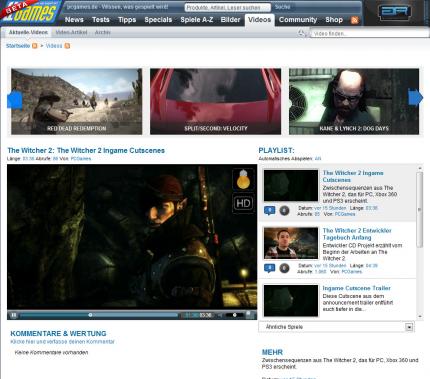Go to Spiele A-Z section
The image size is (430, 379).
(197, 20)
